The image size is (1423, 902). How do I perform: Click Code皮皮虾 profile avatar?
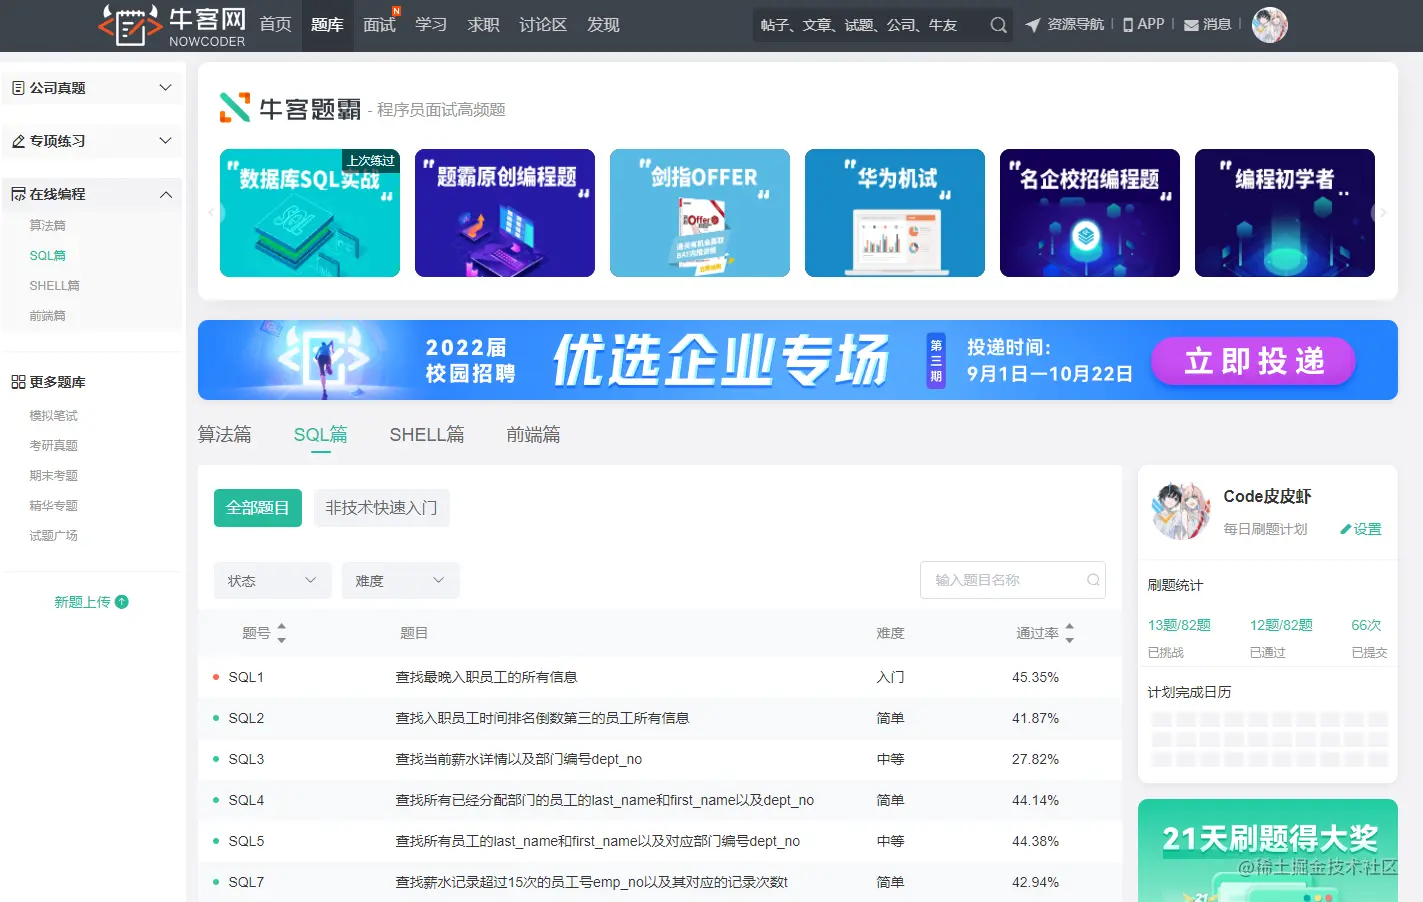[1181, 511]
